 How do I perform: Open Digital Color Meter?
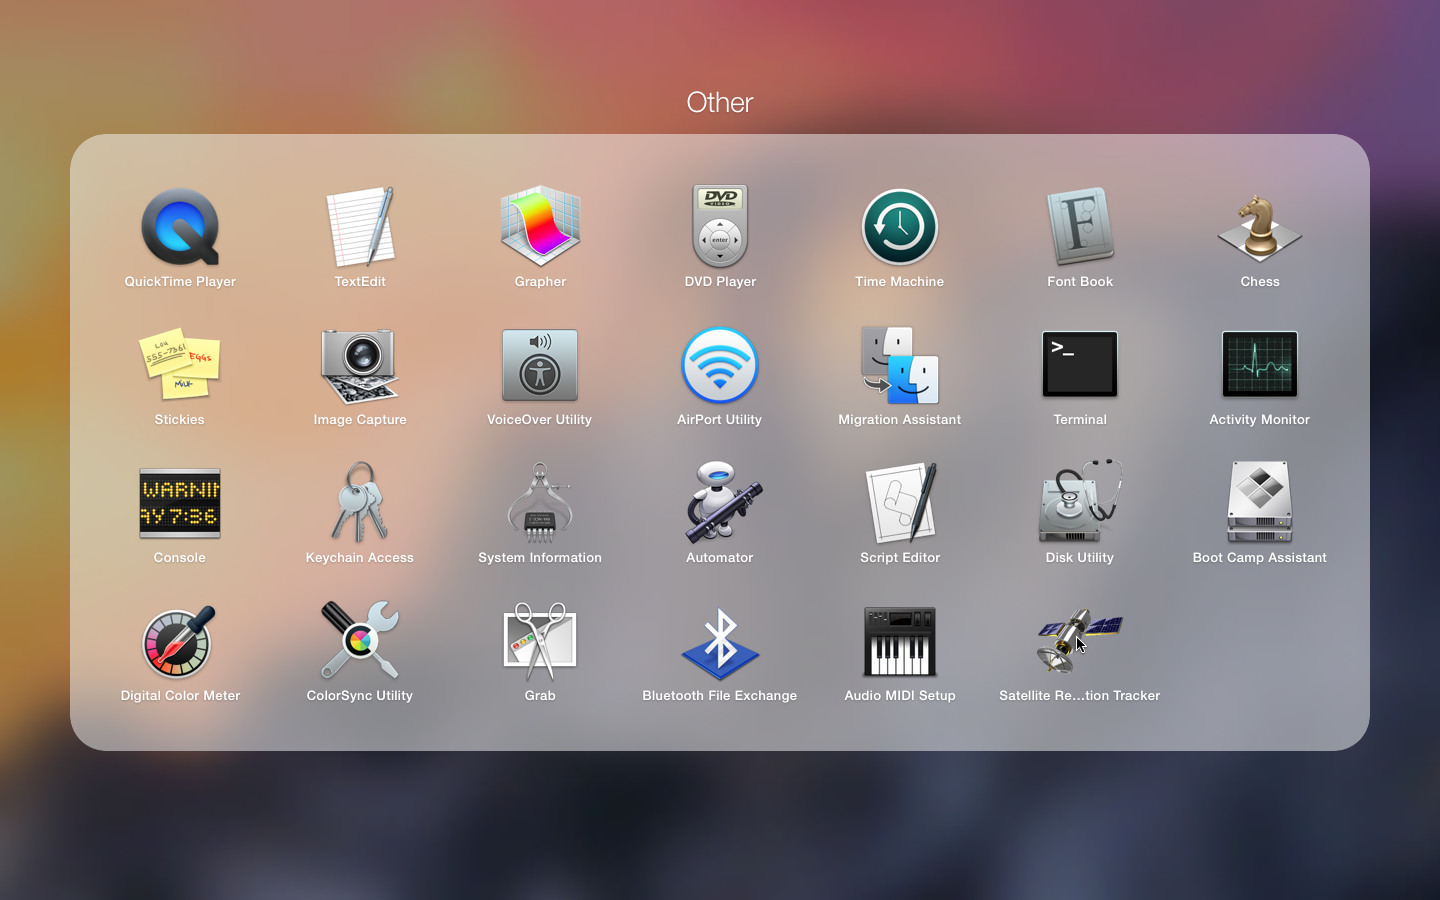180,642
